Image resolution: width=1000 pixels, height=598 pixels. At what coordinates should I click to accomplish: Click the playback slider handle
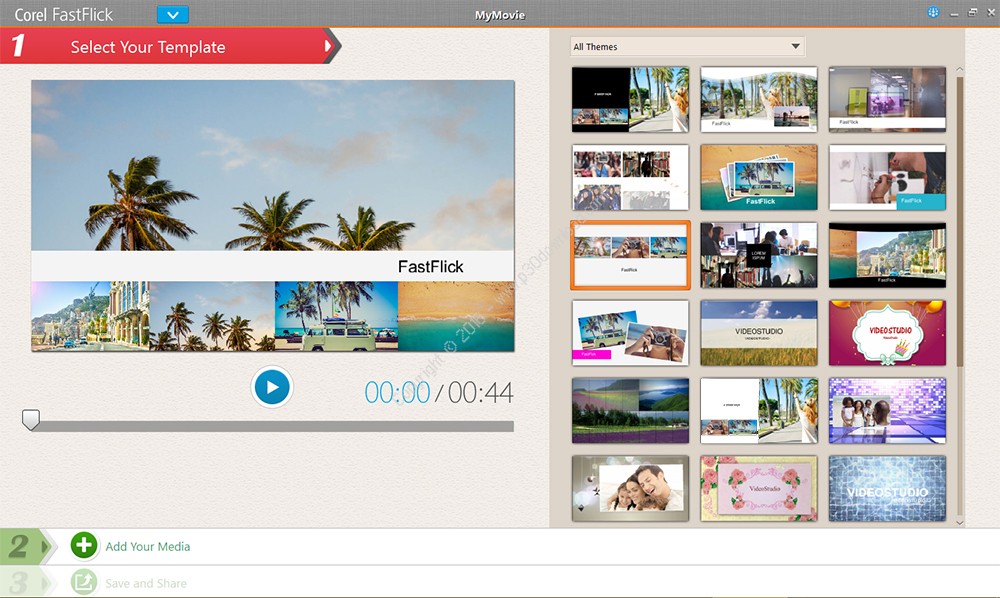[31, 420]
